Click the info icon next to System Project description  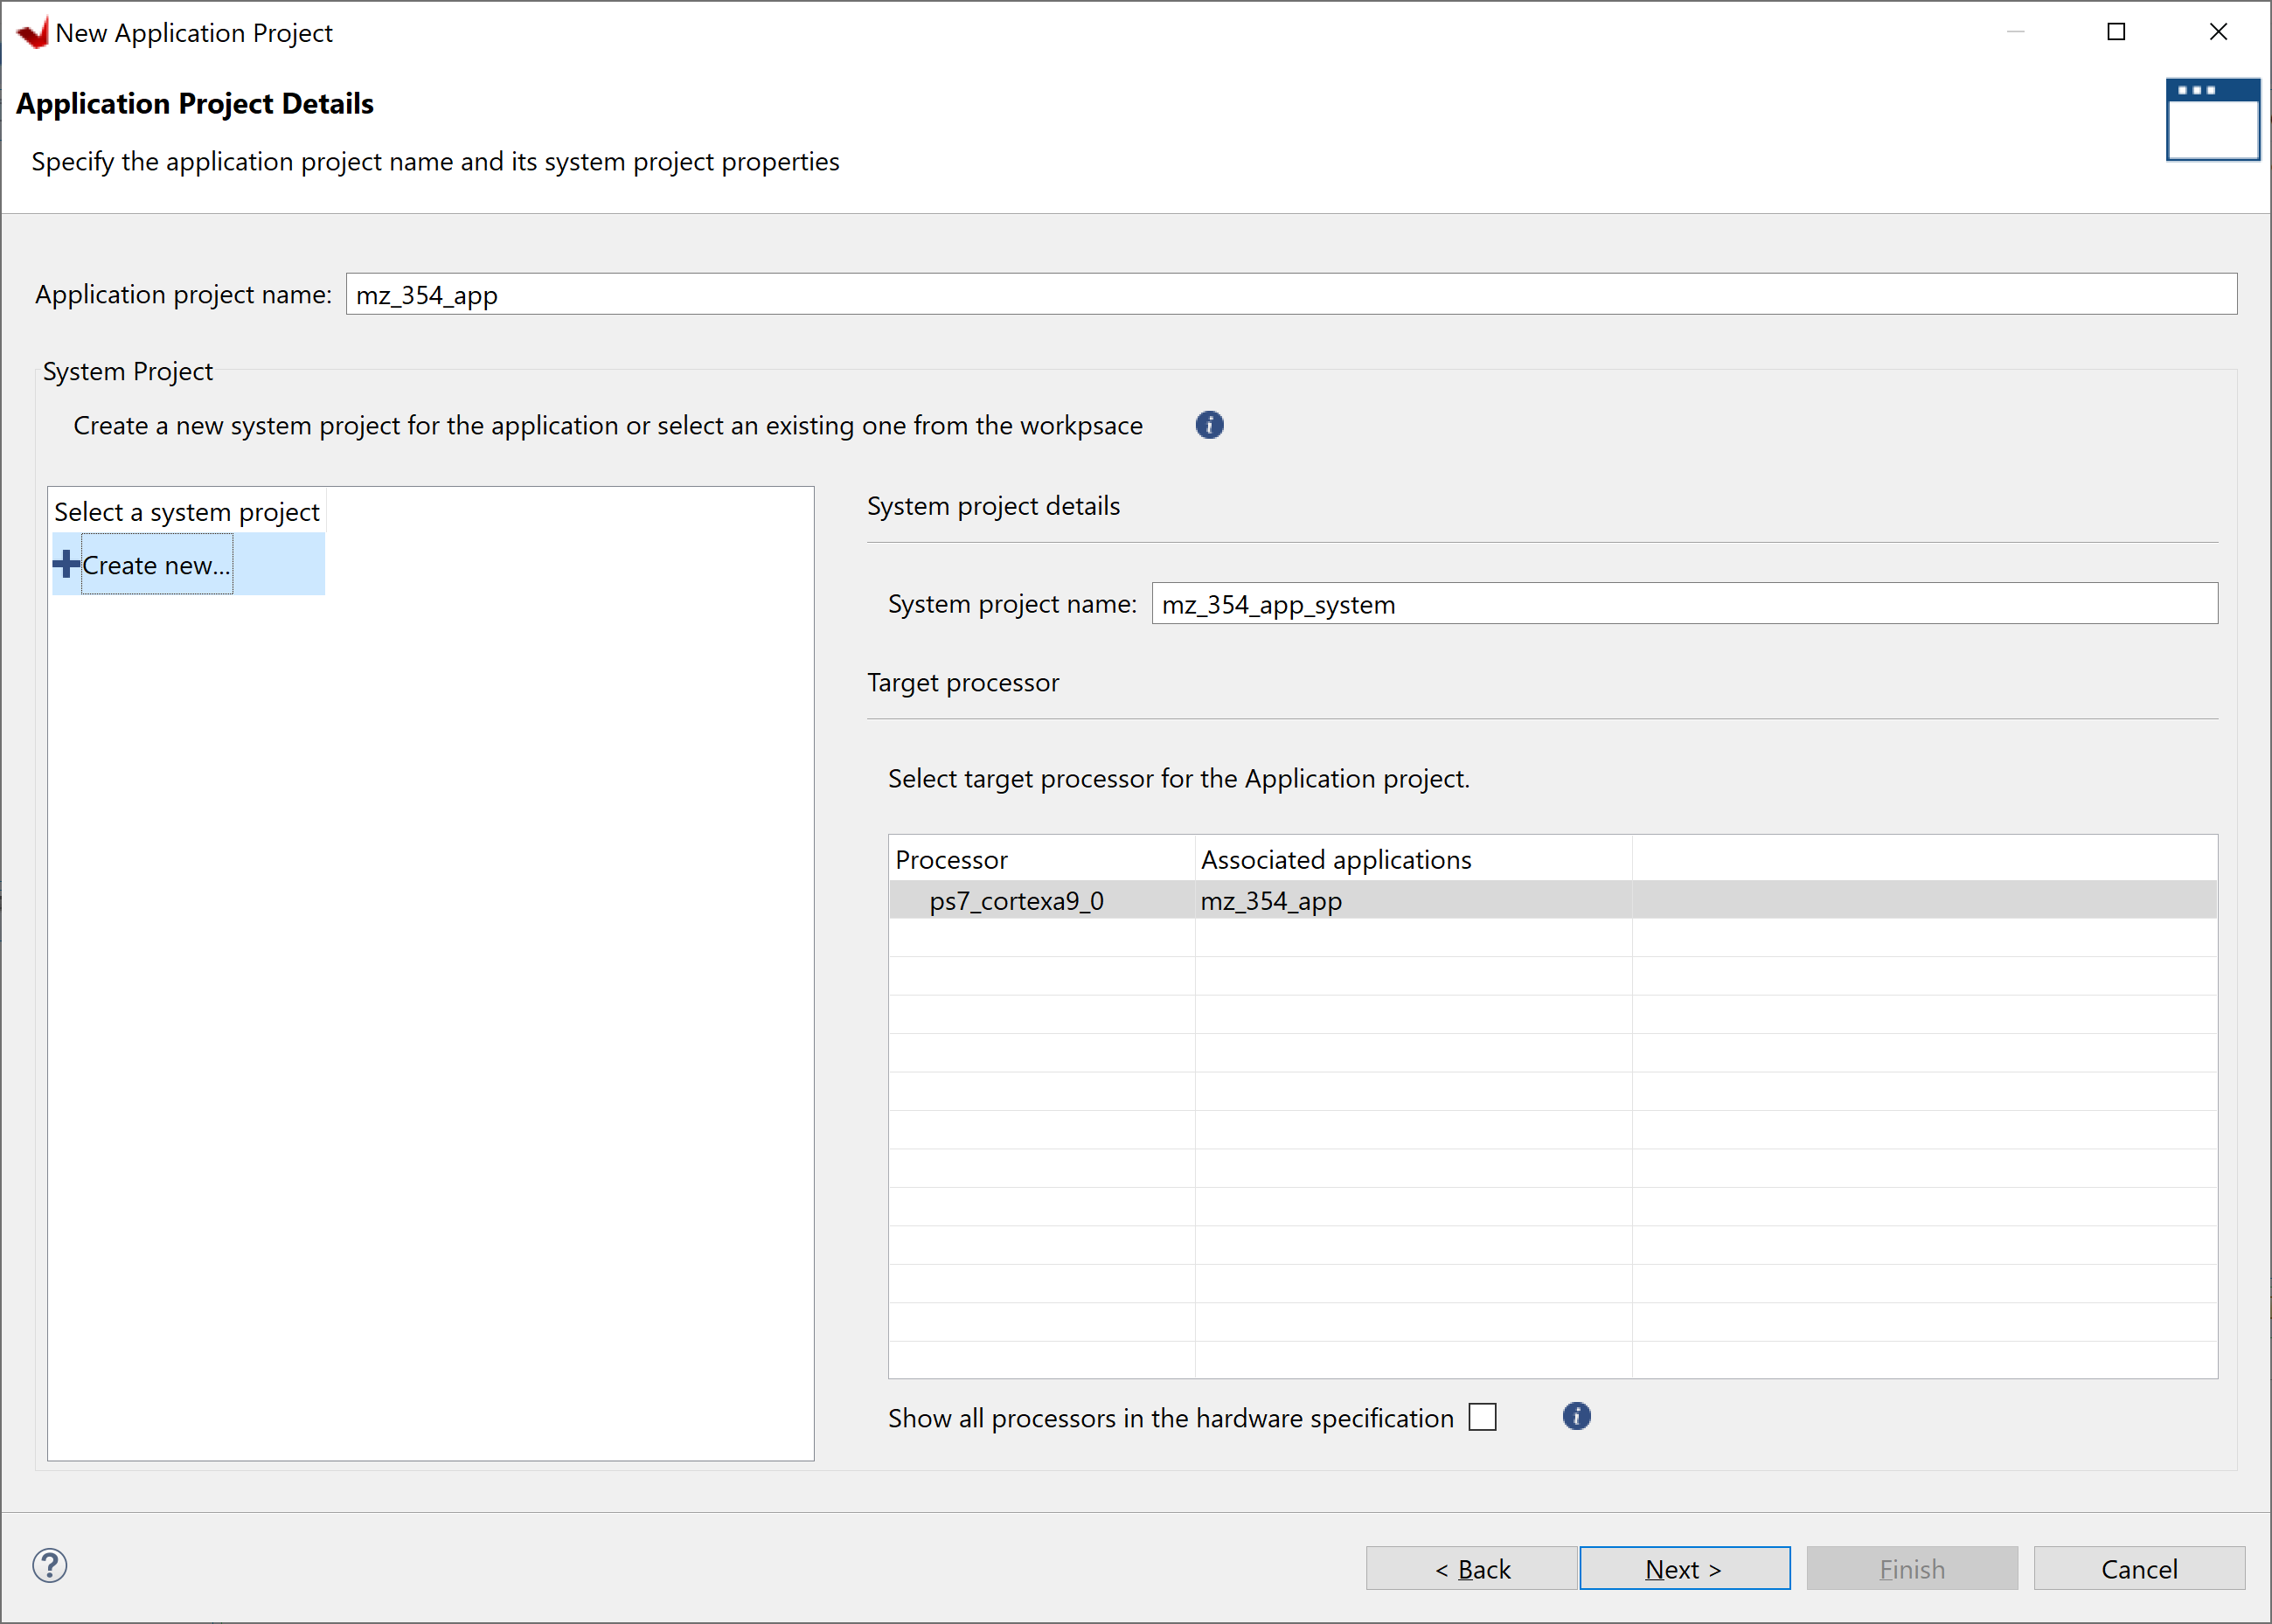tap(1210, 425)
